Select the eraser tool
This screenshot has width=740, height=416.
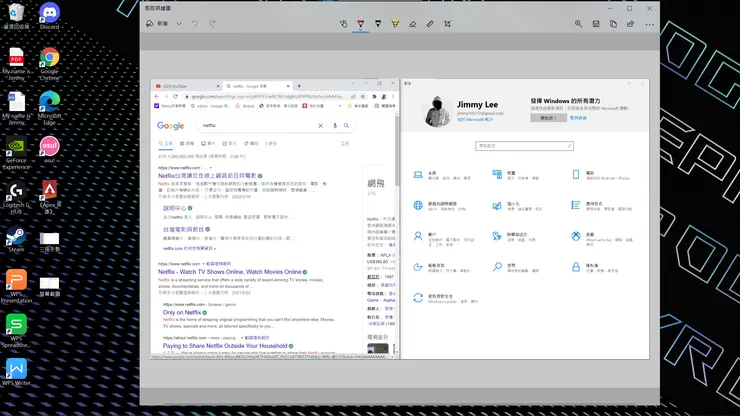pyautogui.click(x=412, y=24)
